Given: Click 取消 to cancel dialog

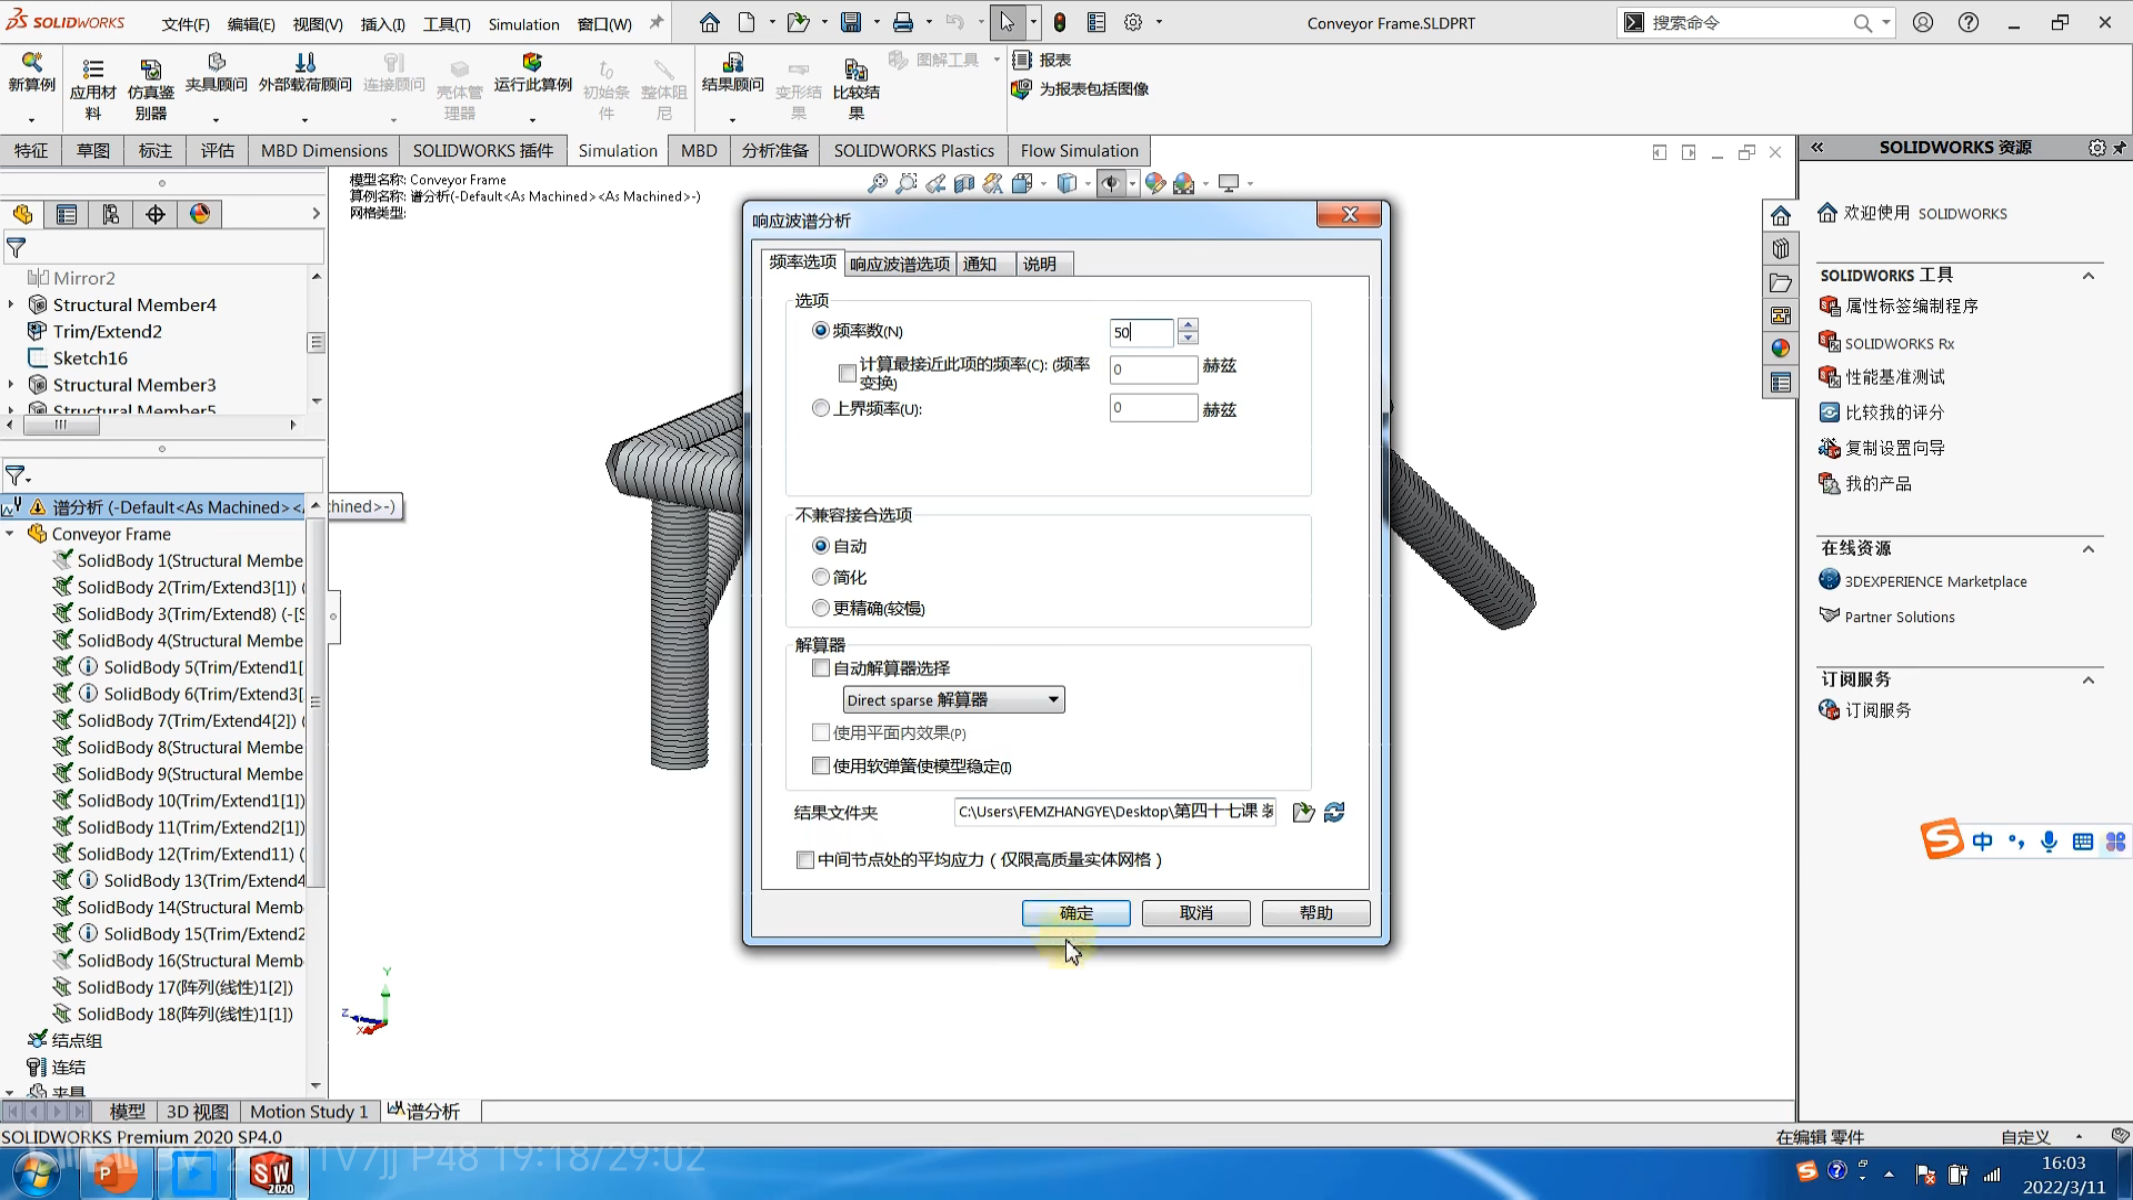Looking at the screenshot, I should (x=1196, y=913).
